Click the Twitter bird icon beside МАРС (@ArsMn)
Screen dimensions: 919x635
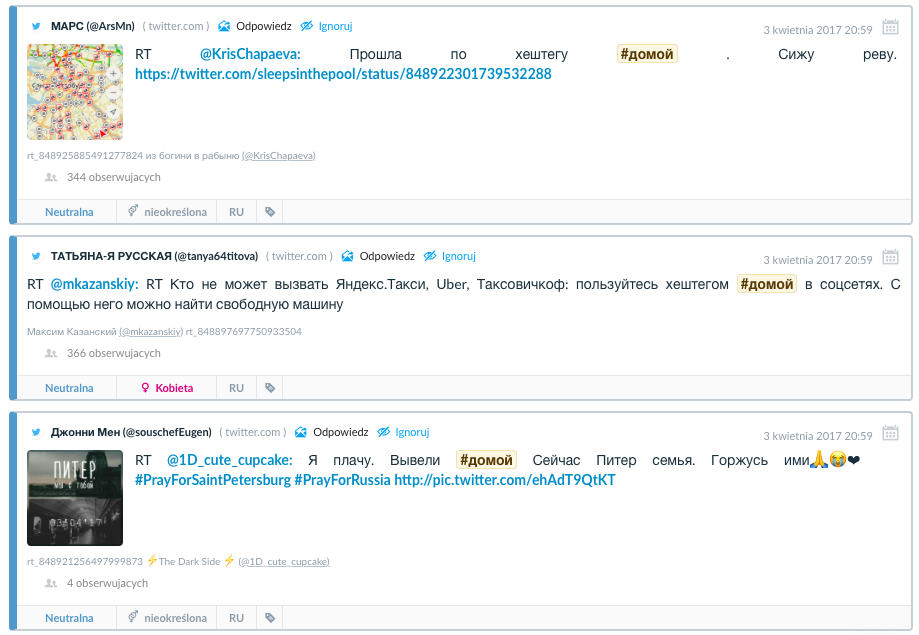[x=37, y=26]
